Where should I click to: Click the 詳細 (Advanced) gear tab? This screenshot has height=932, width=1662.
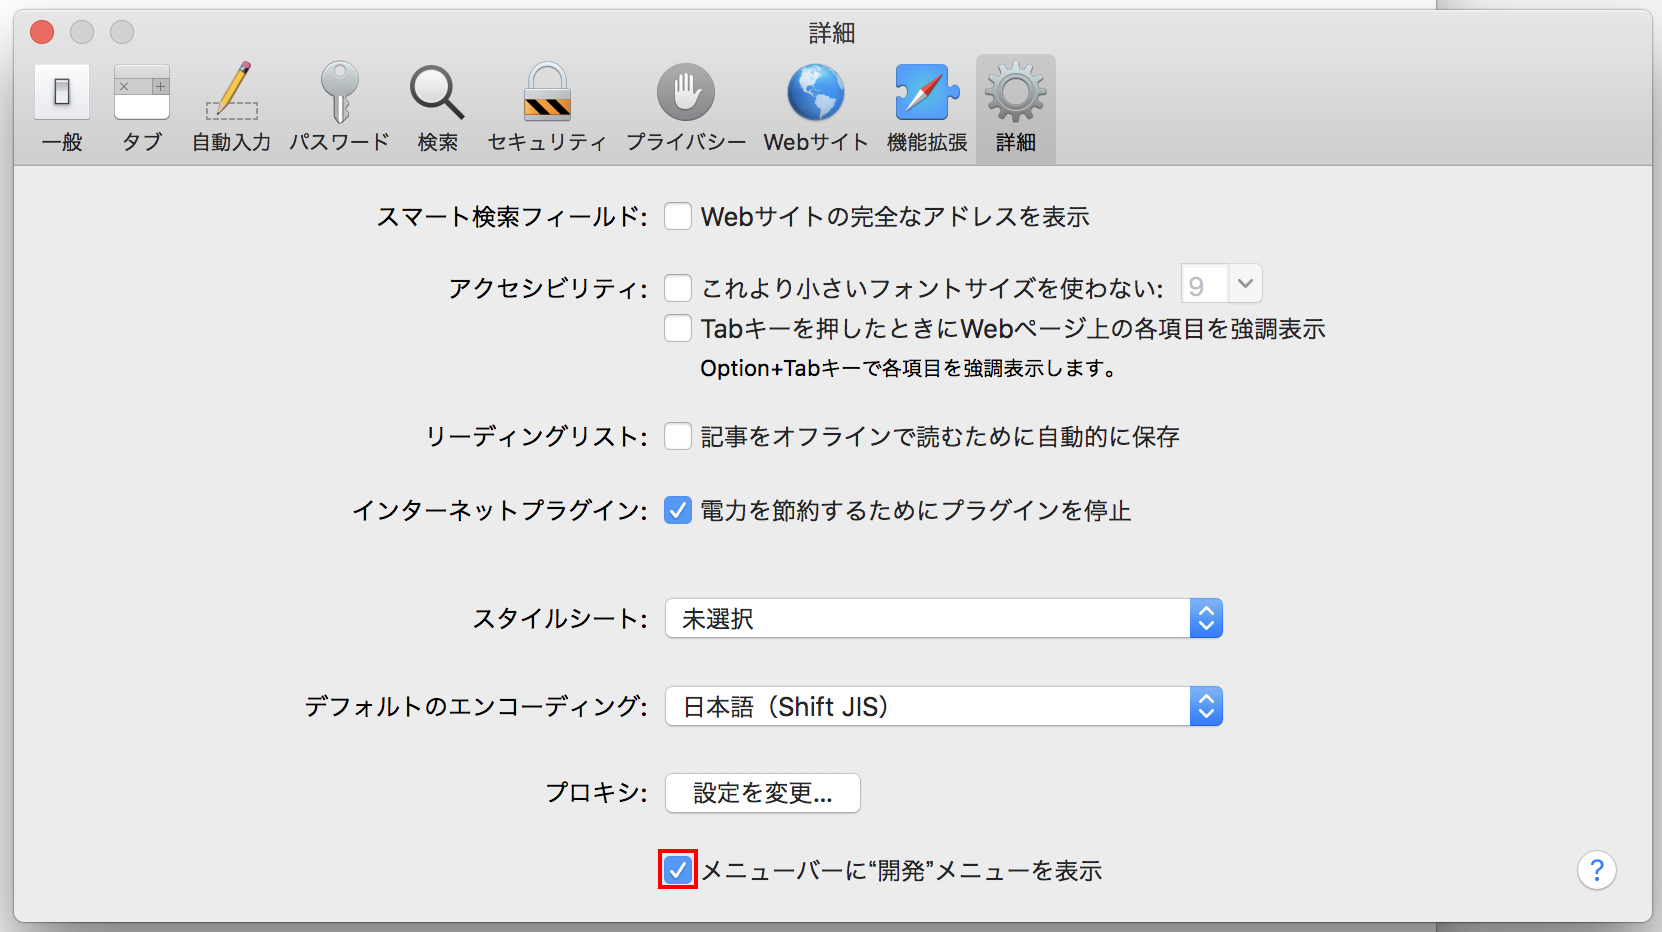1016,106
